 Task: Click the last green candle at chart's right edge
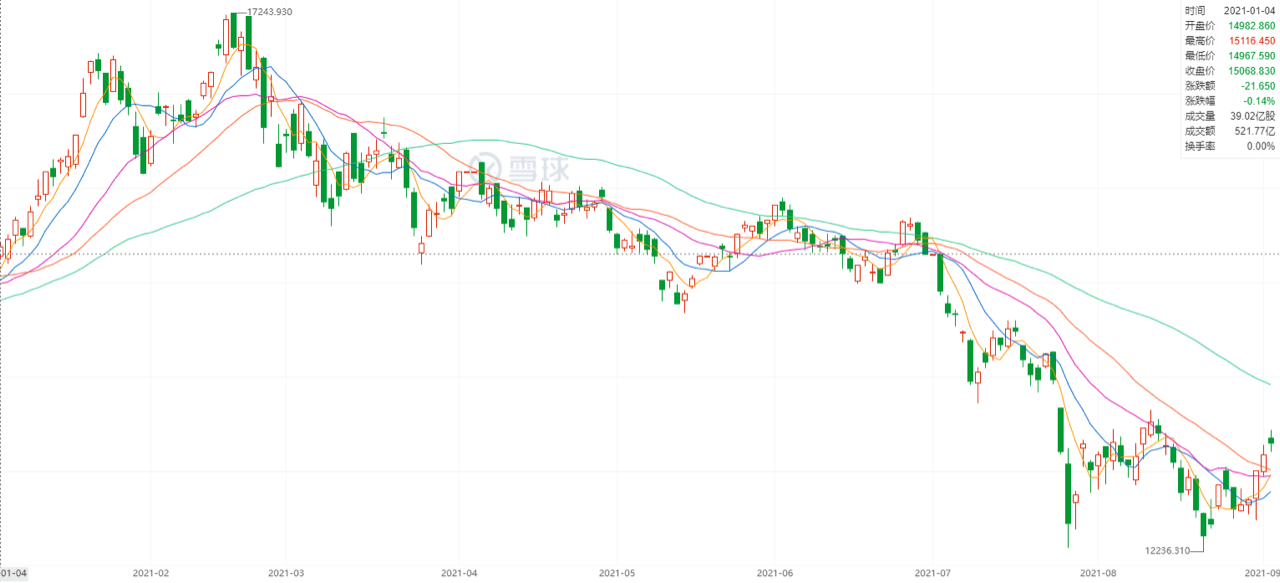(1271, 438)
